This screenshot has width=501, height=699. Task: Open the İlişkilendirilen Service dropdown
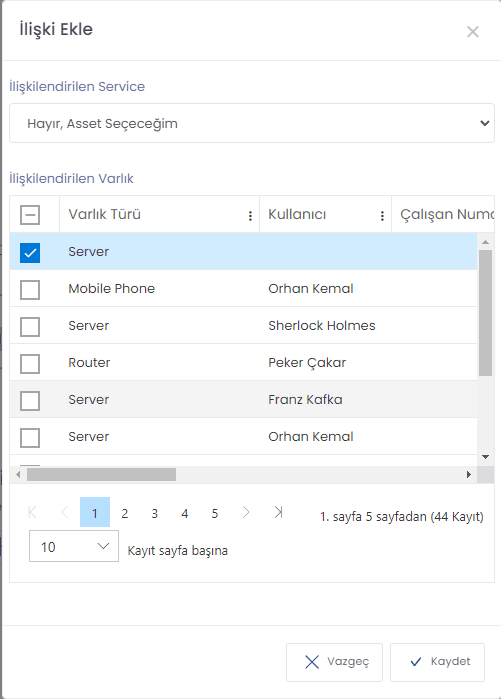coord(252,123)
